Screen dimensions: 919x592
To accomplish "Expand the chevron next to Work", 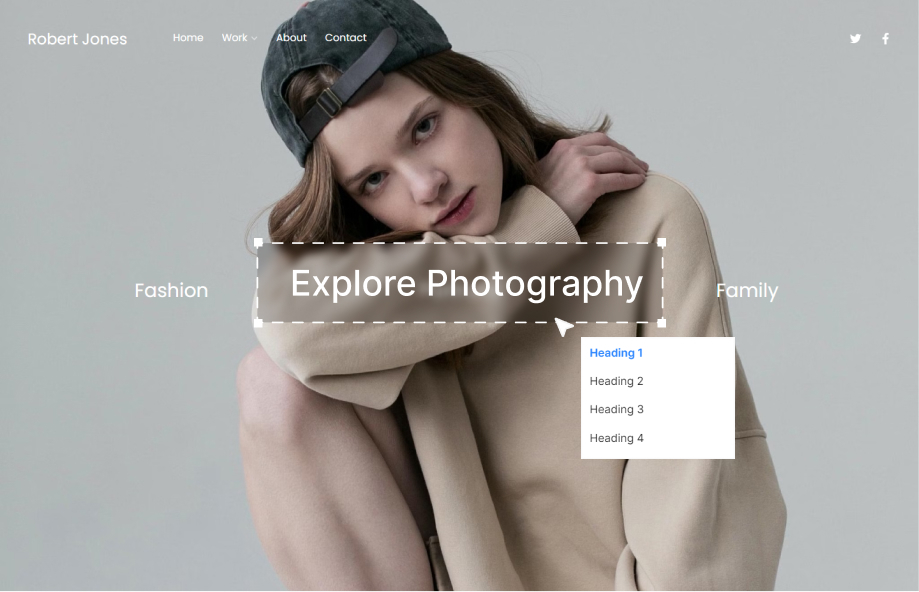I will [254, 39].
